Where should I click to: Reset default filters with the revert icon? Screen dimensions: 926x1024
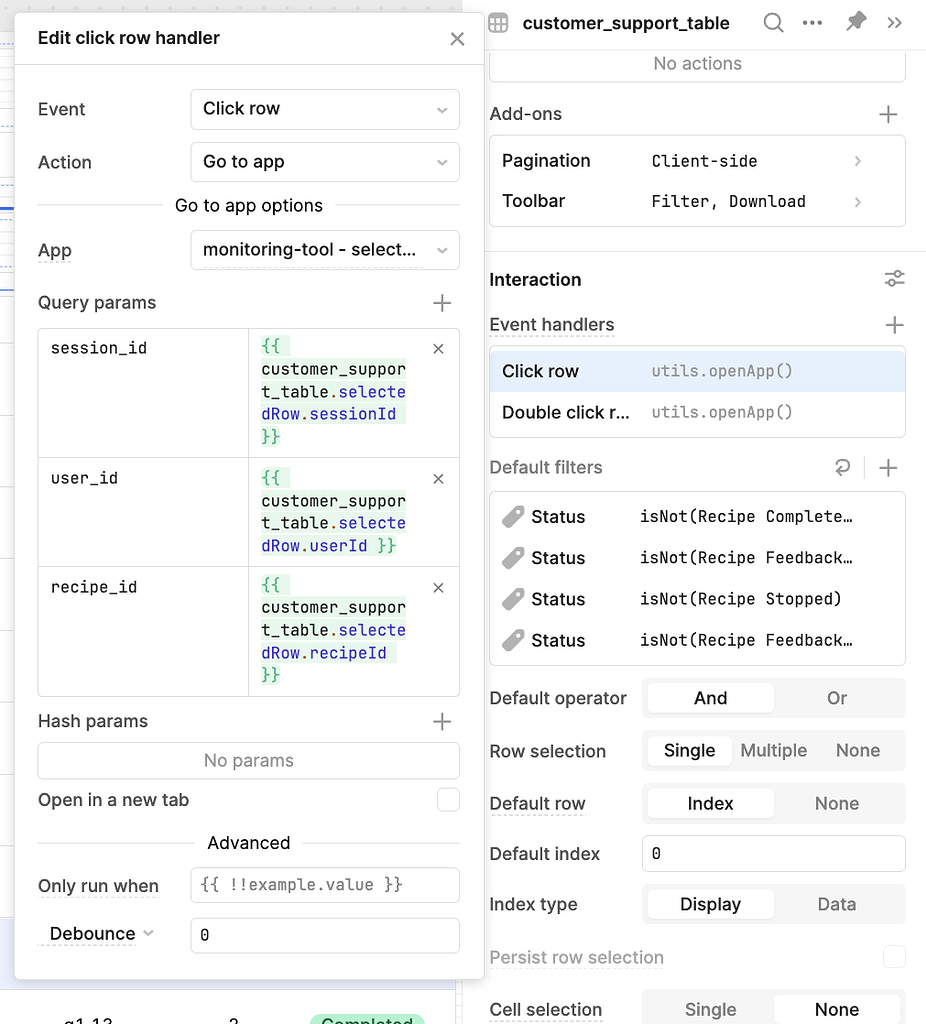843,468
